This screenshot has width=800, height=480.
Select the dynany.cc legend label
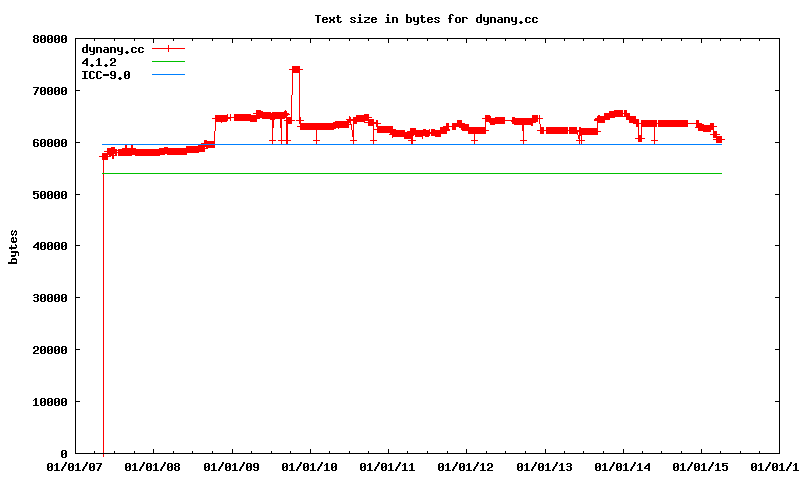pyautogui.click(x=112, y=48)
